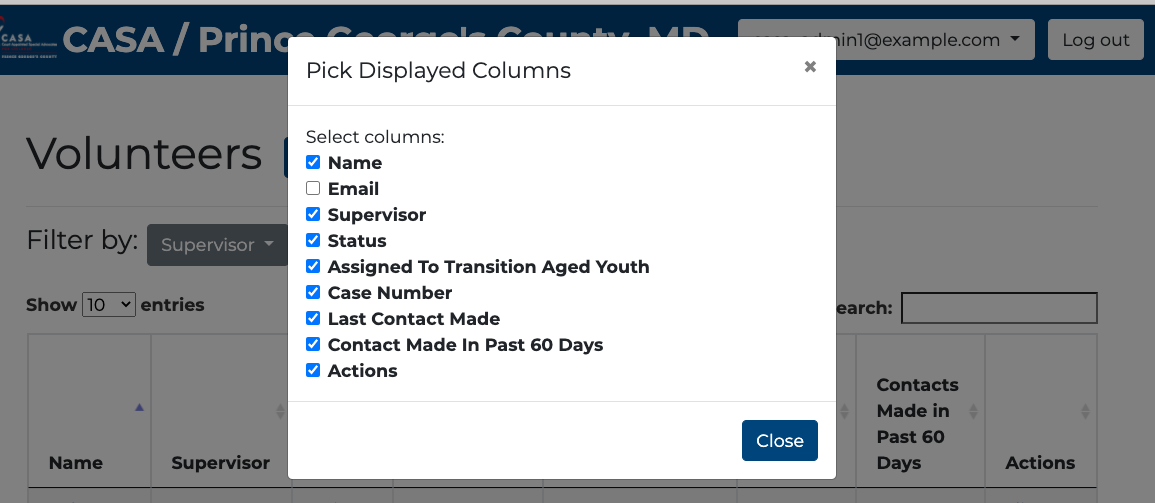The image size is (1155, 503).
Task: Click the Volunteers page heading
Action: (x=144, y=154)
